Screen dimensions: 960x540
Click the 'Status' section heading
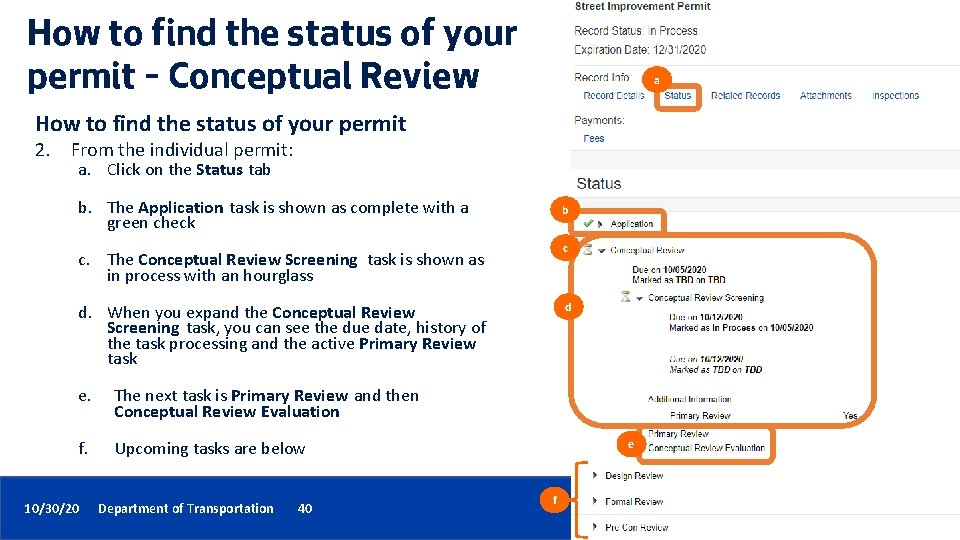[x=598, y=184]
